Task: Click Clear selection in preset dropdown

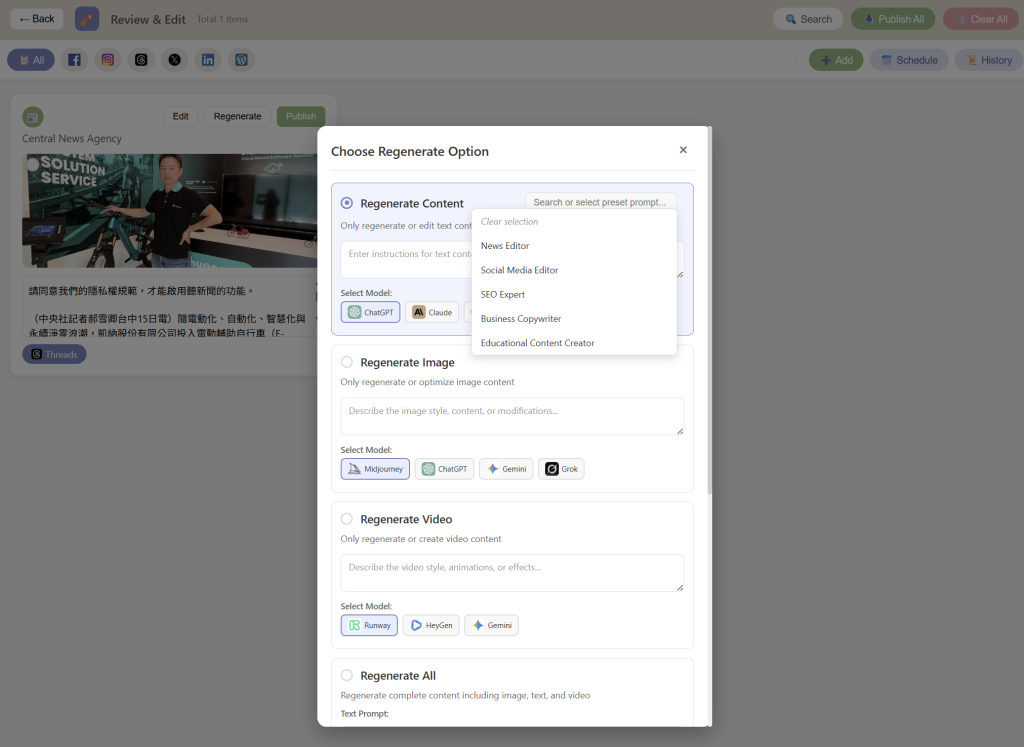Action: click(509, 222)
